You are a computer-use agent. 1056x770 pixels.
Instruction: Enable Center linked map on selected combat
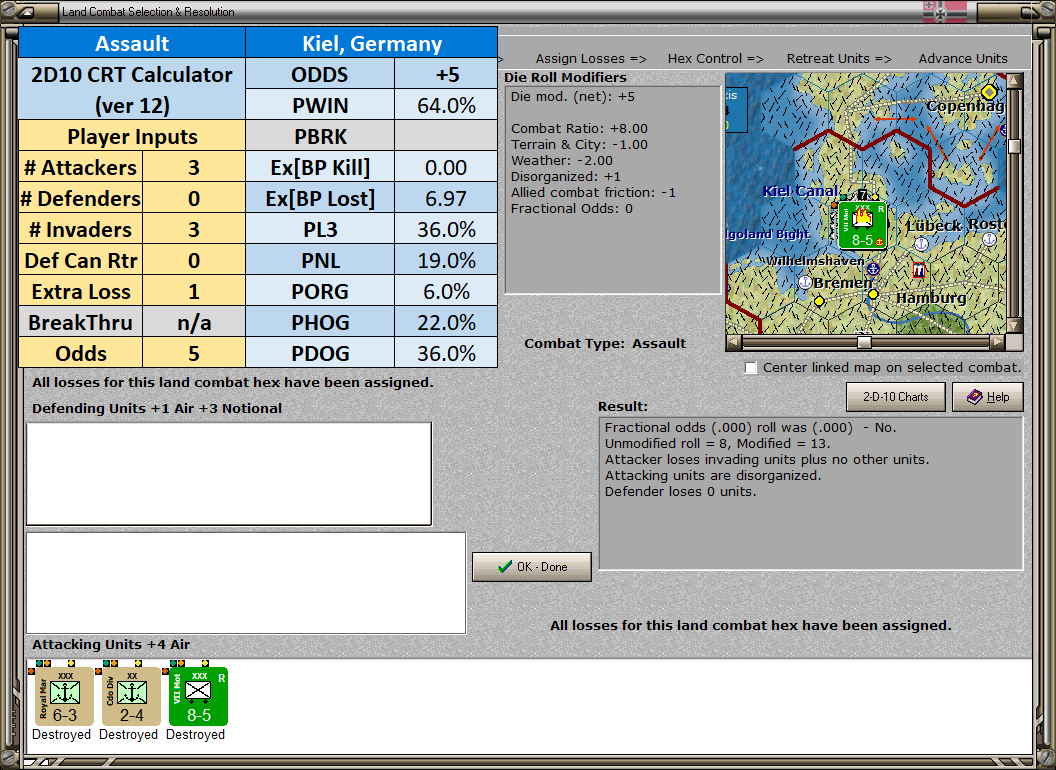coord(751,368)
